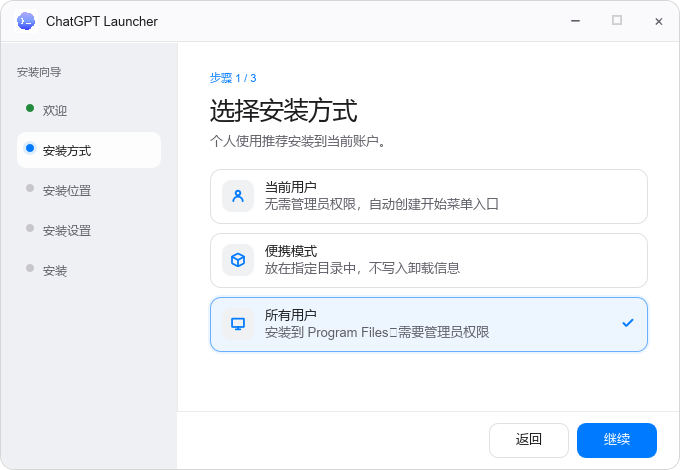The image size is (680, 470).
Task: Click the 步骤 1 / 3 indicator text
Action: pyautogui.click(x=233, y=78)
